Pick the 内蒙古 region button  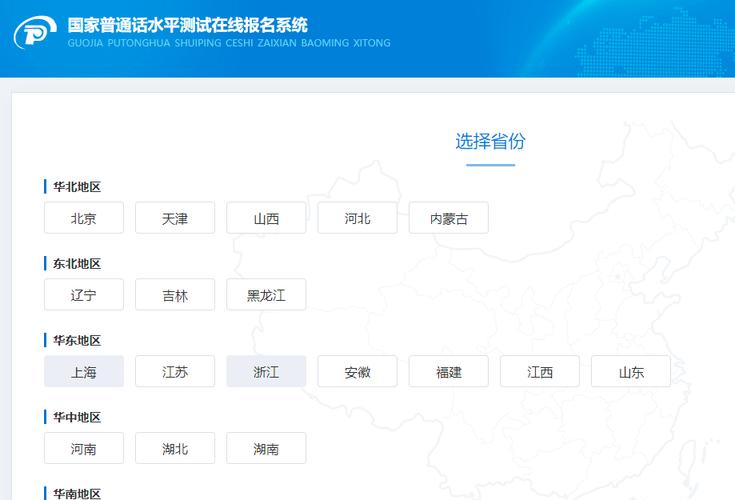(x=449, y=218)
